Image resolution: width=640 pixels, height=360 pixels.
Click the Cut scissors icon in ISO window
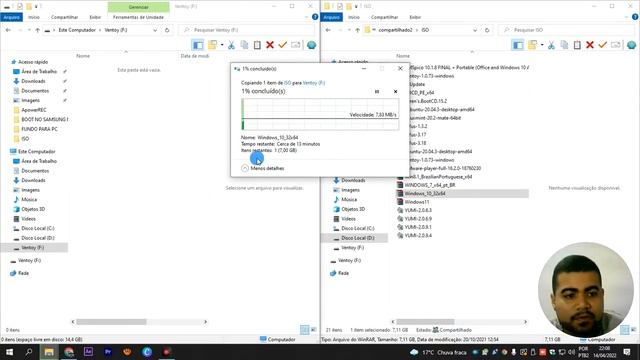[x=551, y=45]
